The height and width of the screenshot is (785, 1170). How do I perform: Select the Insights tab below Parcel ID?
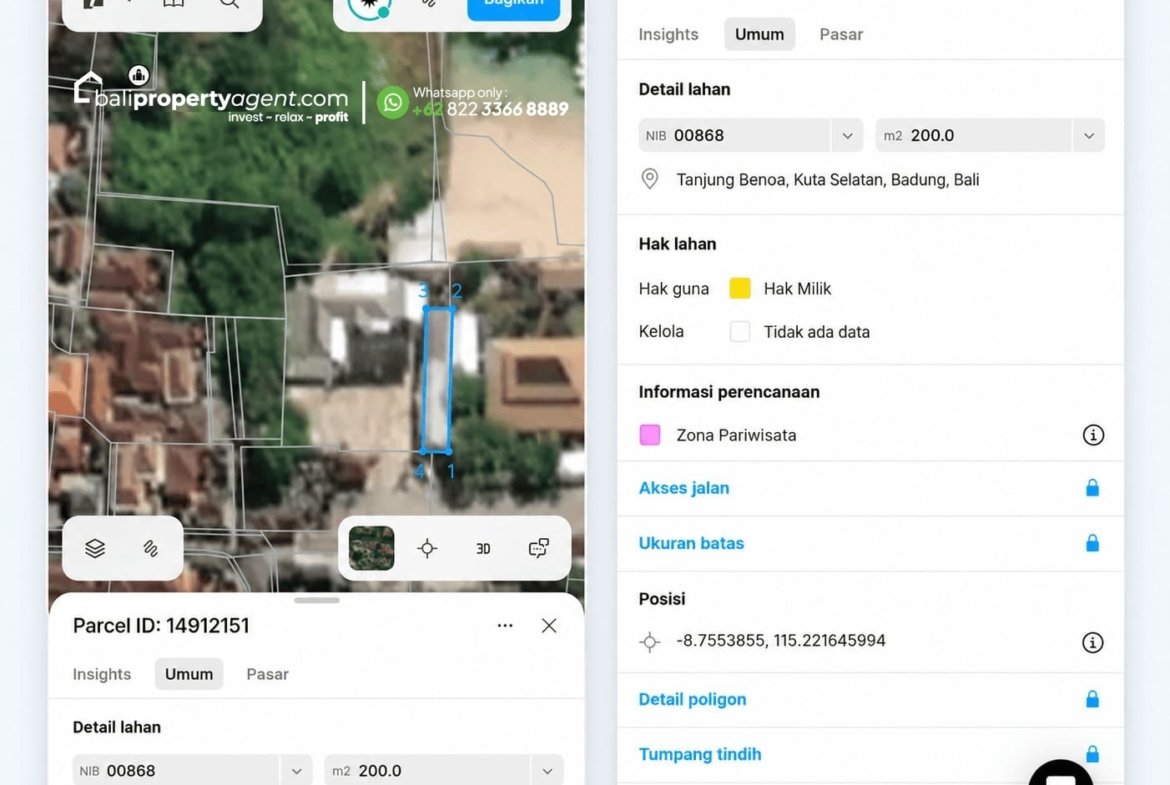(102, 674)
